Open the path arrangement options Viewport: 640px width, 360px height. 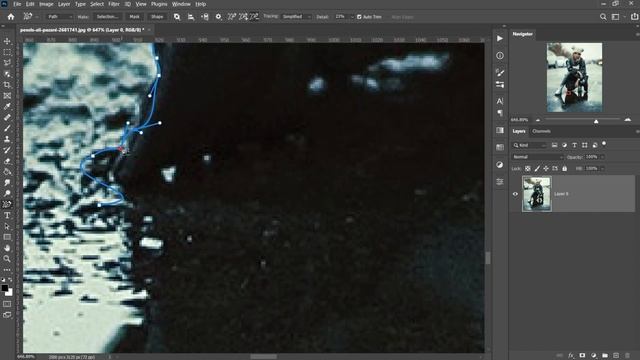point(204,17)
